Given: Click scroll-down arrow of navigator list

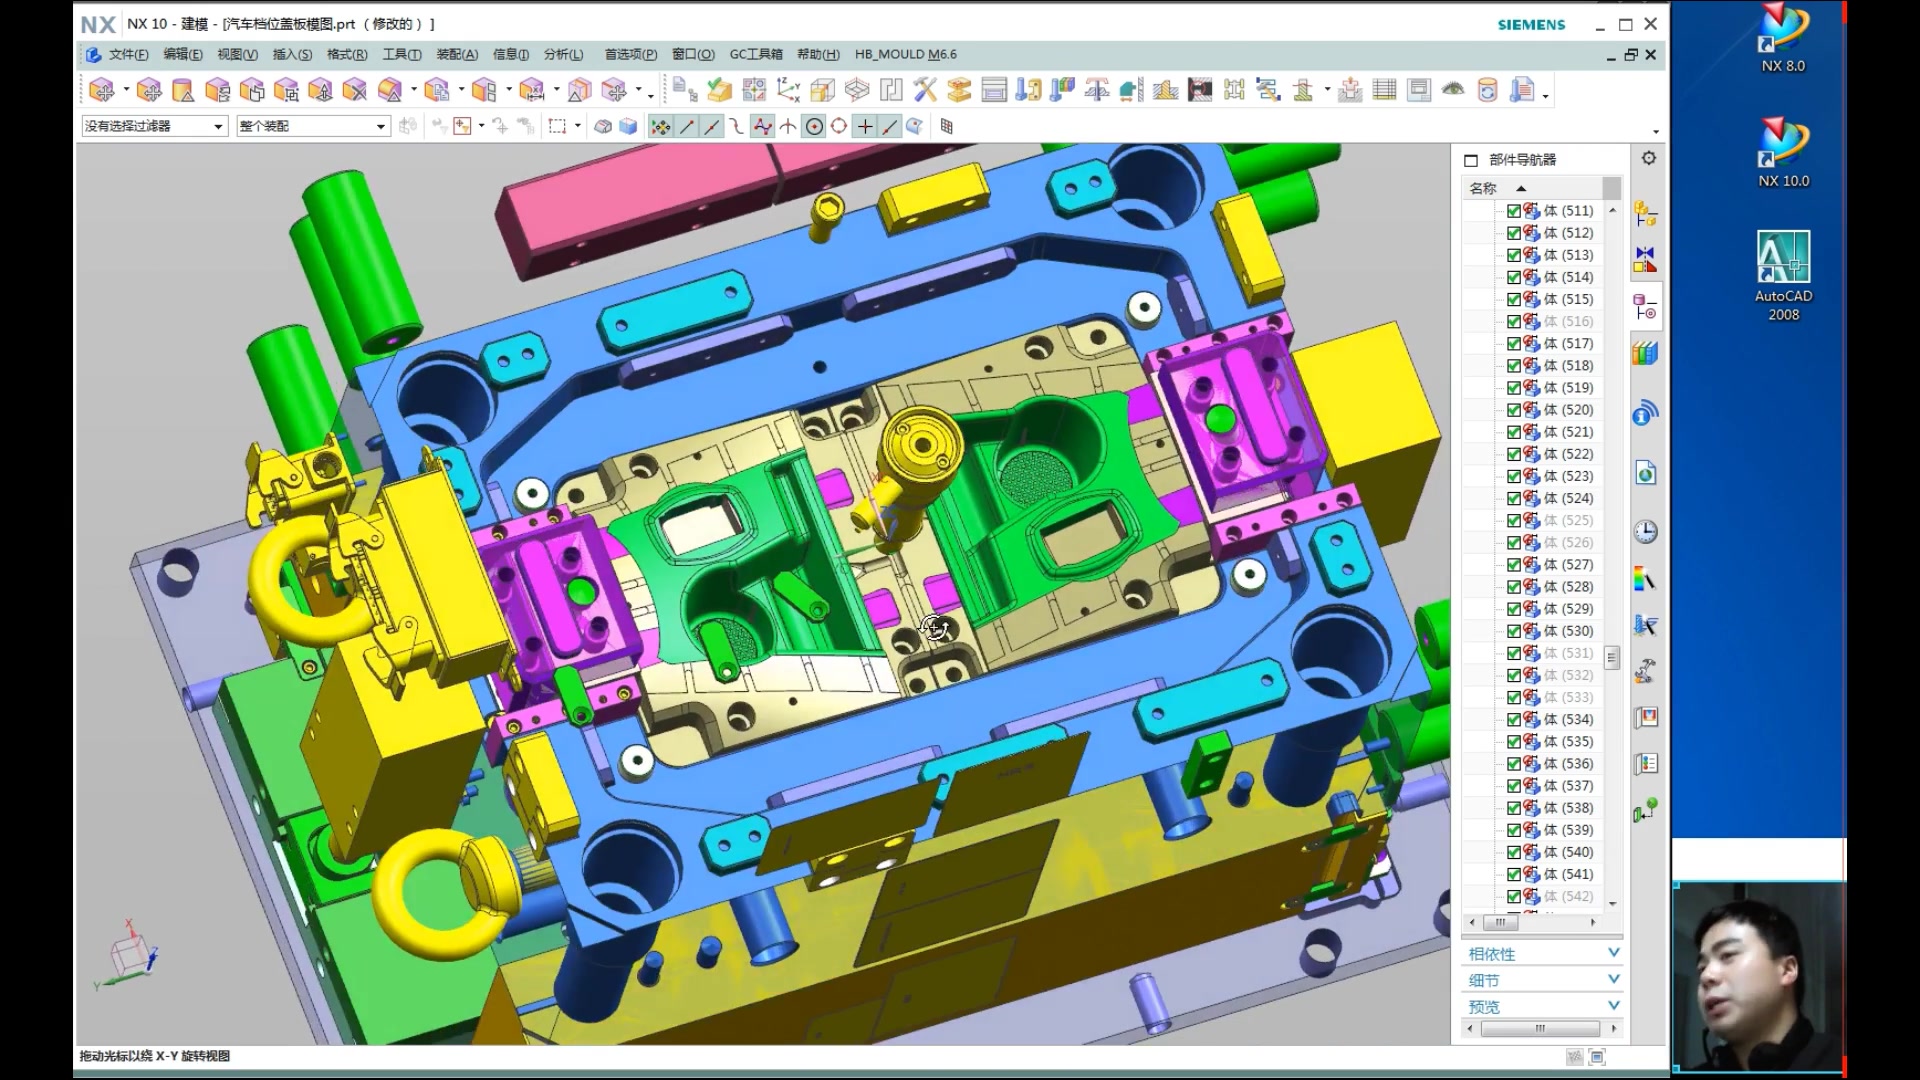Looking at the screenshot, I should [x=1612, y=903].
